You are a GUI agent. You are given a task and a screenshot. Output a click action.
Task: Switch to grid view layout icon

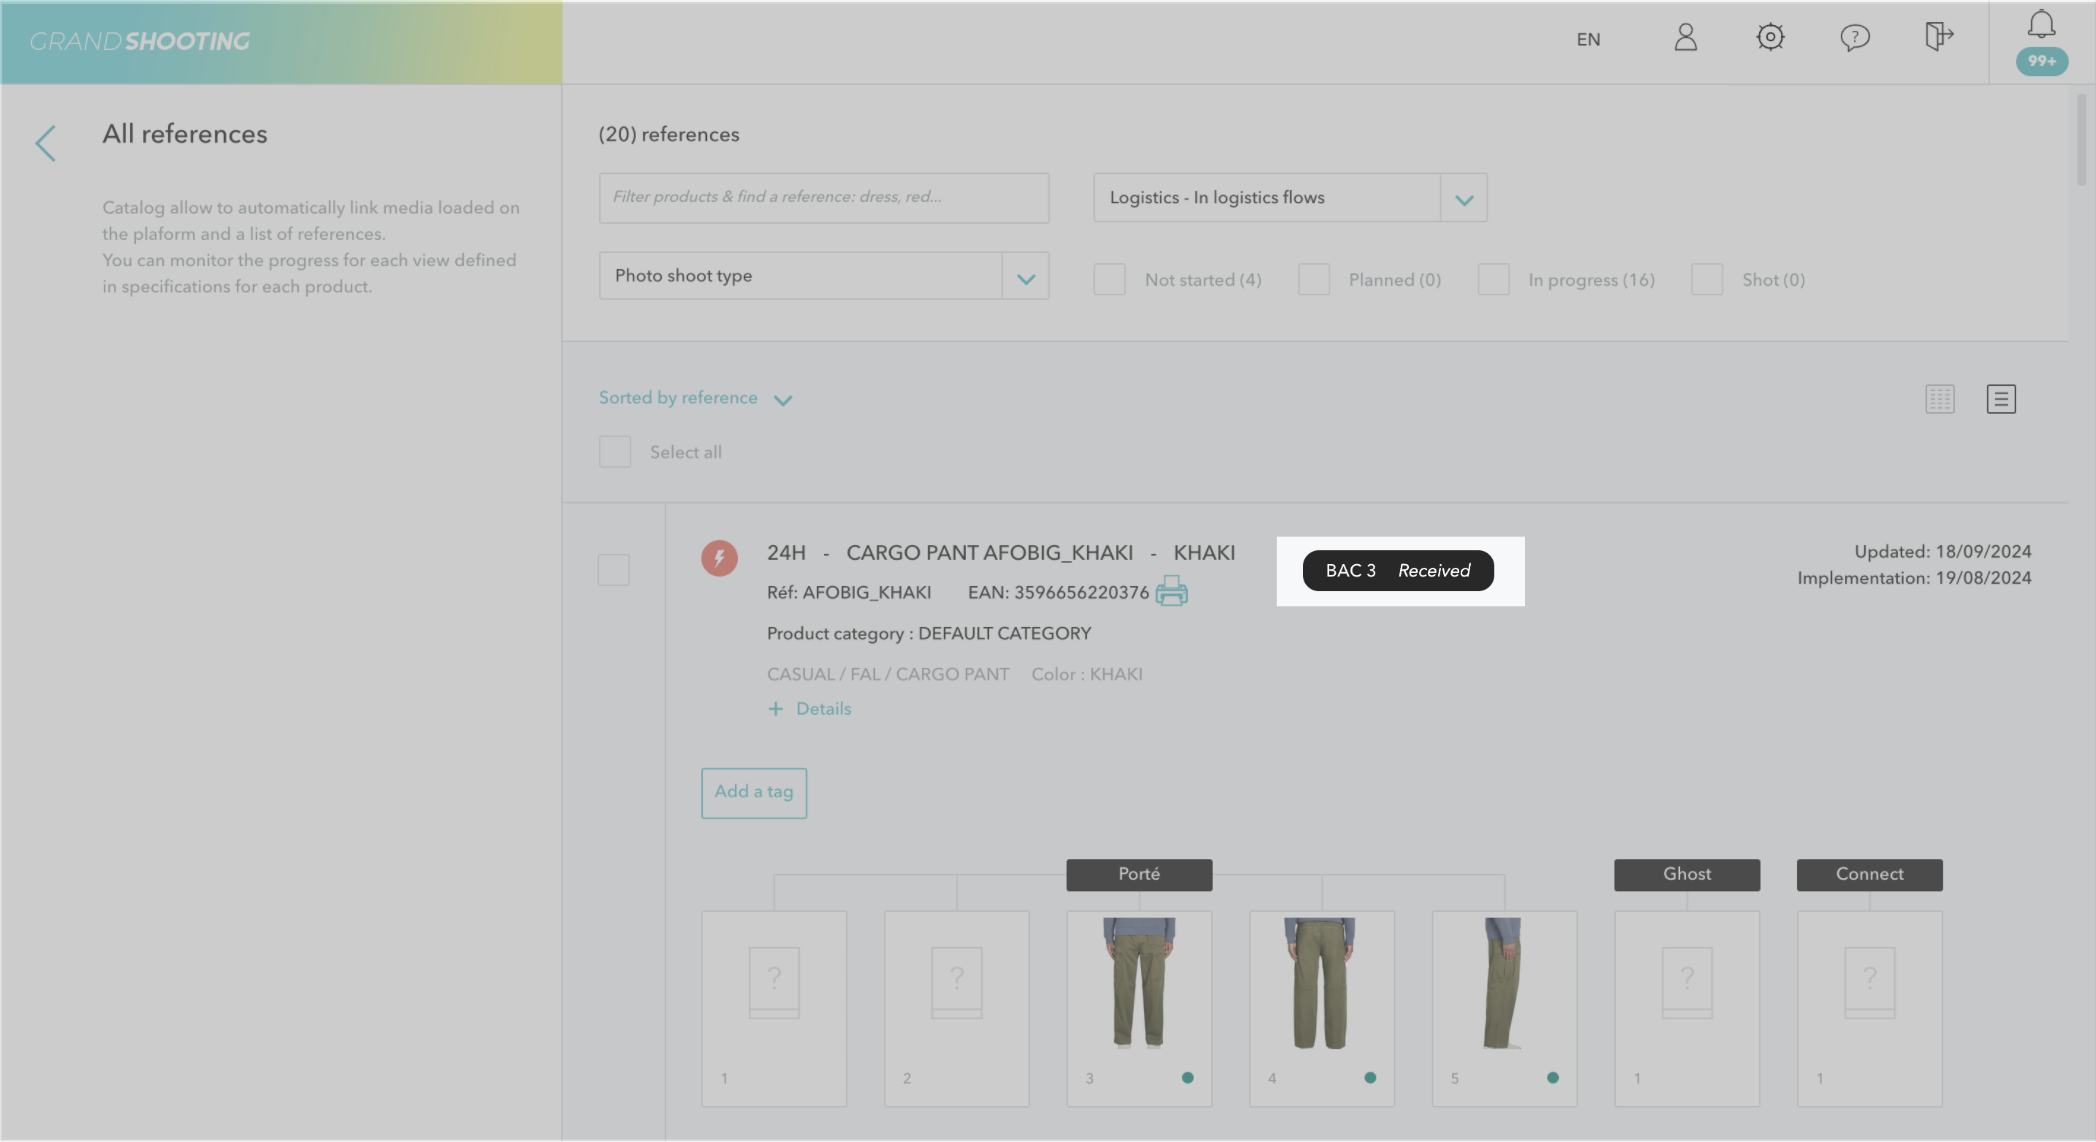pyautogui.click(x=1939, y=399)
